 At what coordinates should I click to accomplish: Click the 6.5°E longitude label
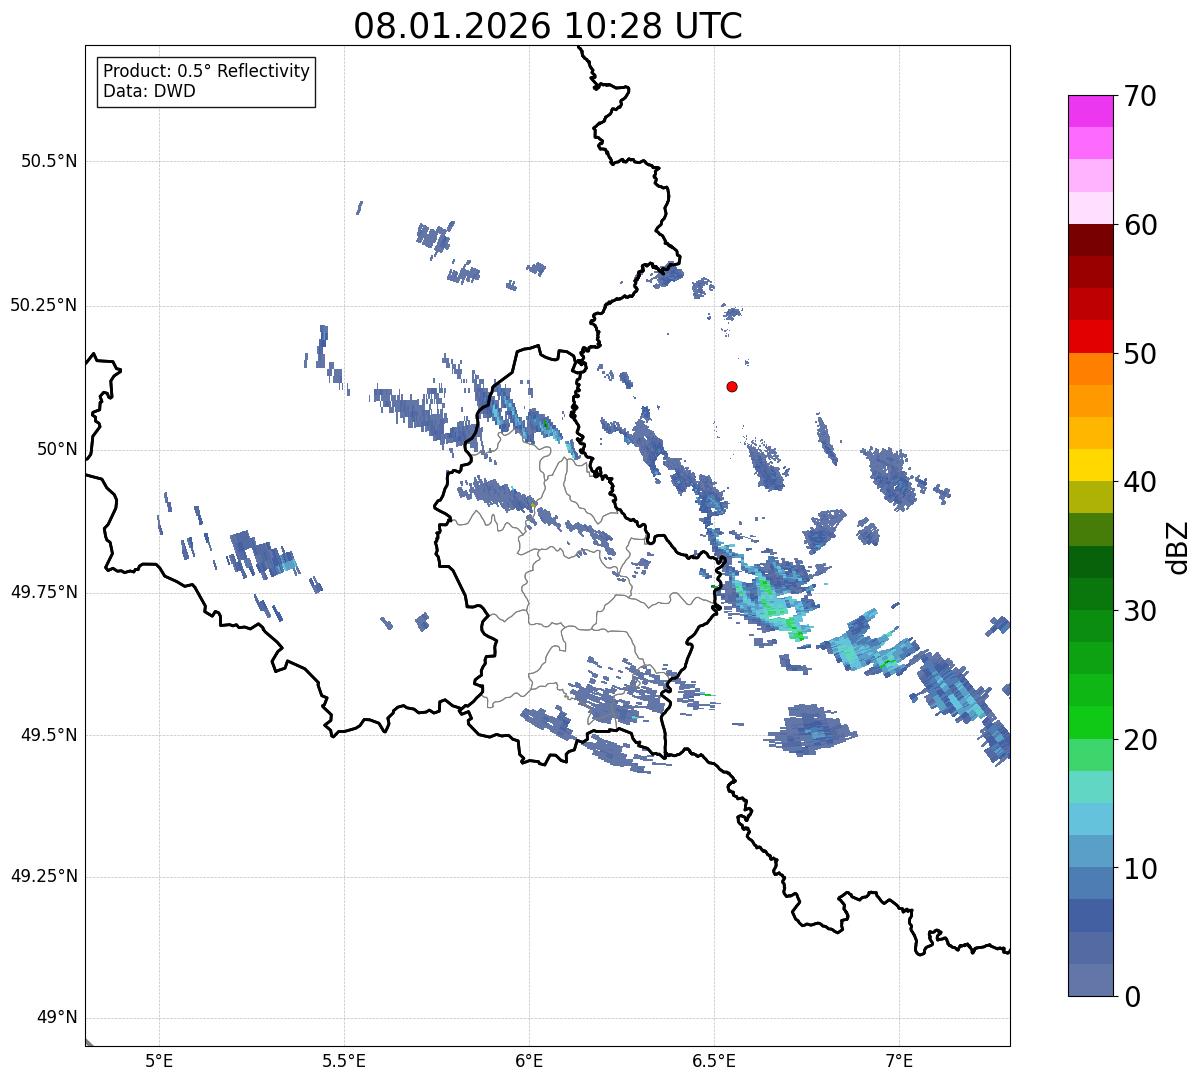[714, 1060]
